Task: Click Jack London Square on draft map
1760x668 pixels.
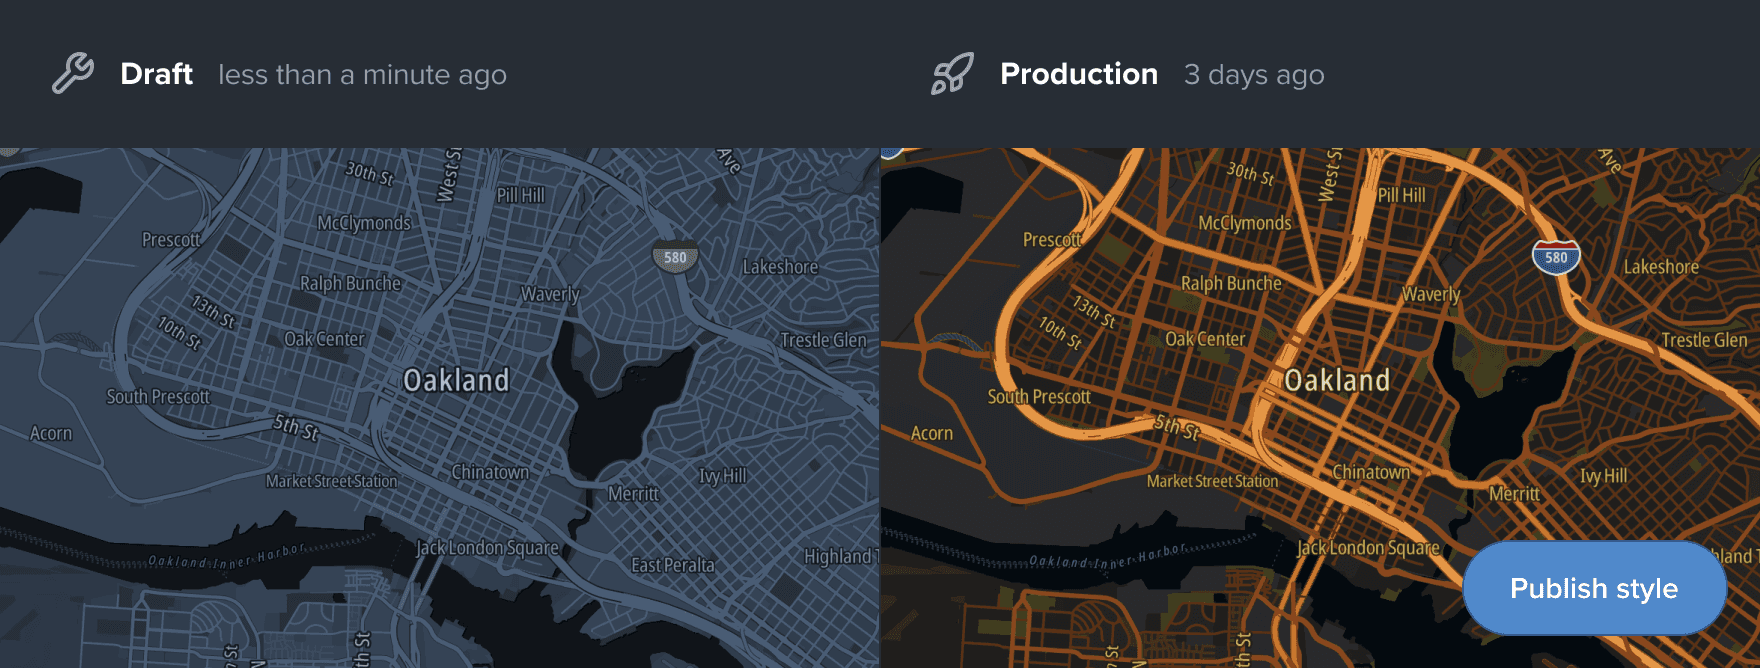Action: 487,548
